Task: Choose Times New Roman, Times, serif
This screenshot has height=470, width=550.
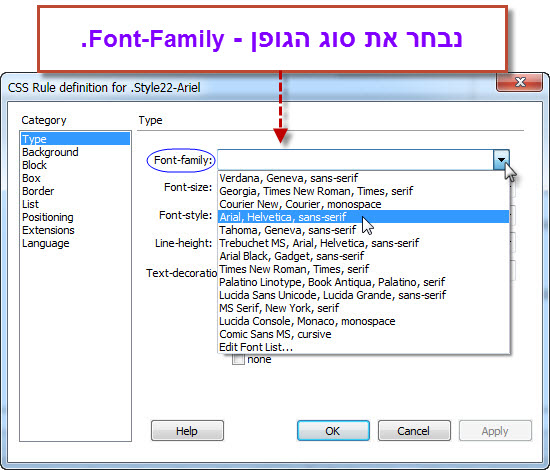Action: (363, 269)
